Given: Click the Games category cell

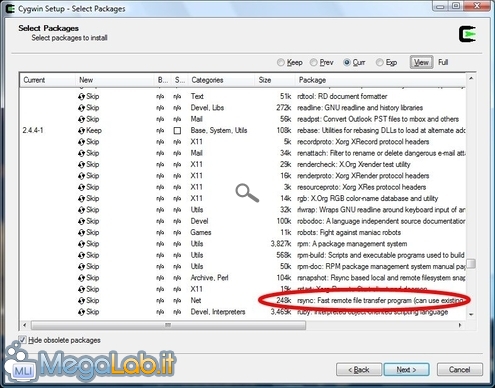Looking at the screenshot, I should [x=201, y=233].
